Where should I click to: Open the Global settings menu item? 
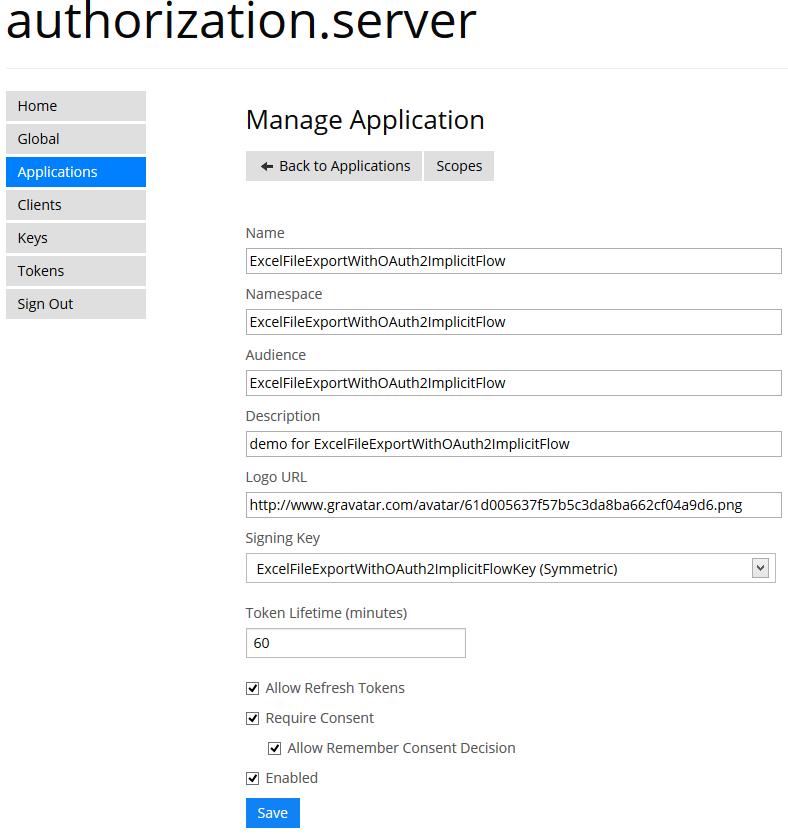pyautogui.click(x=76, y=139)
